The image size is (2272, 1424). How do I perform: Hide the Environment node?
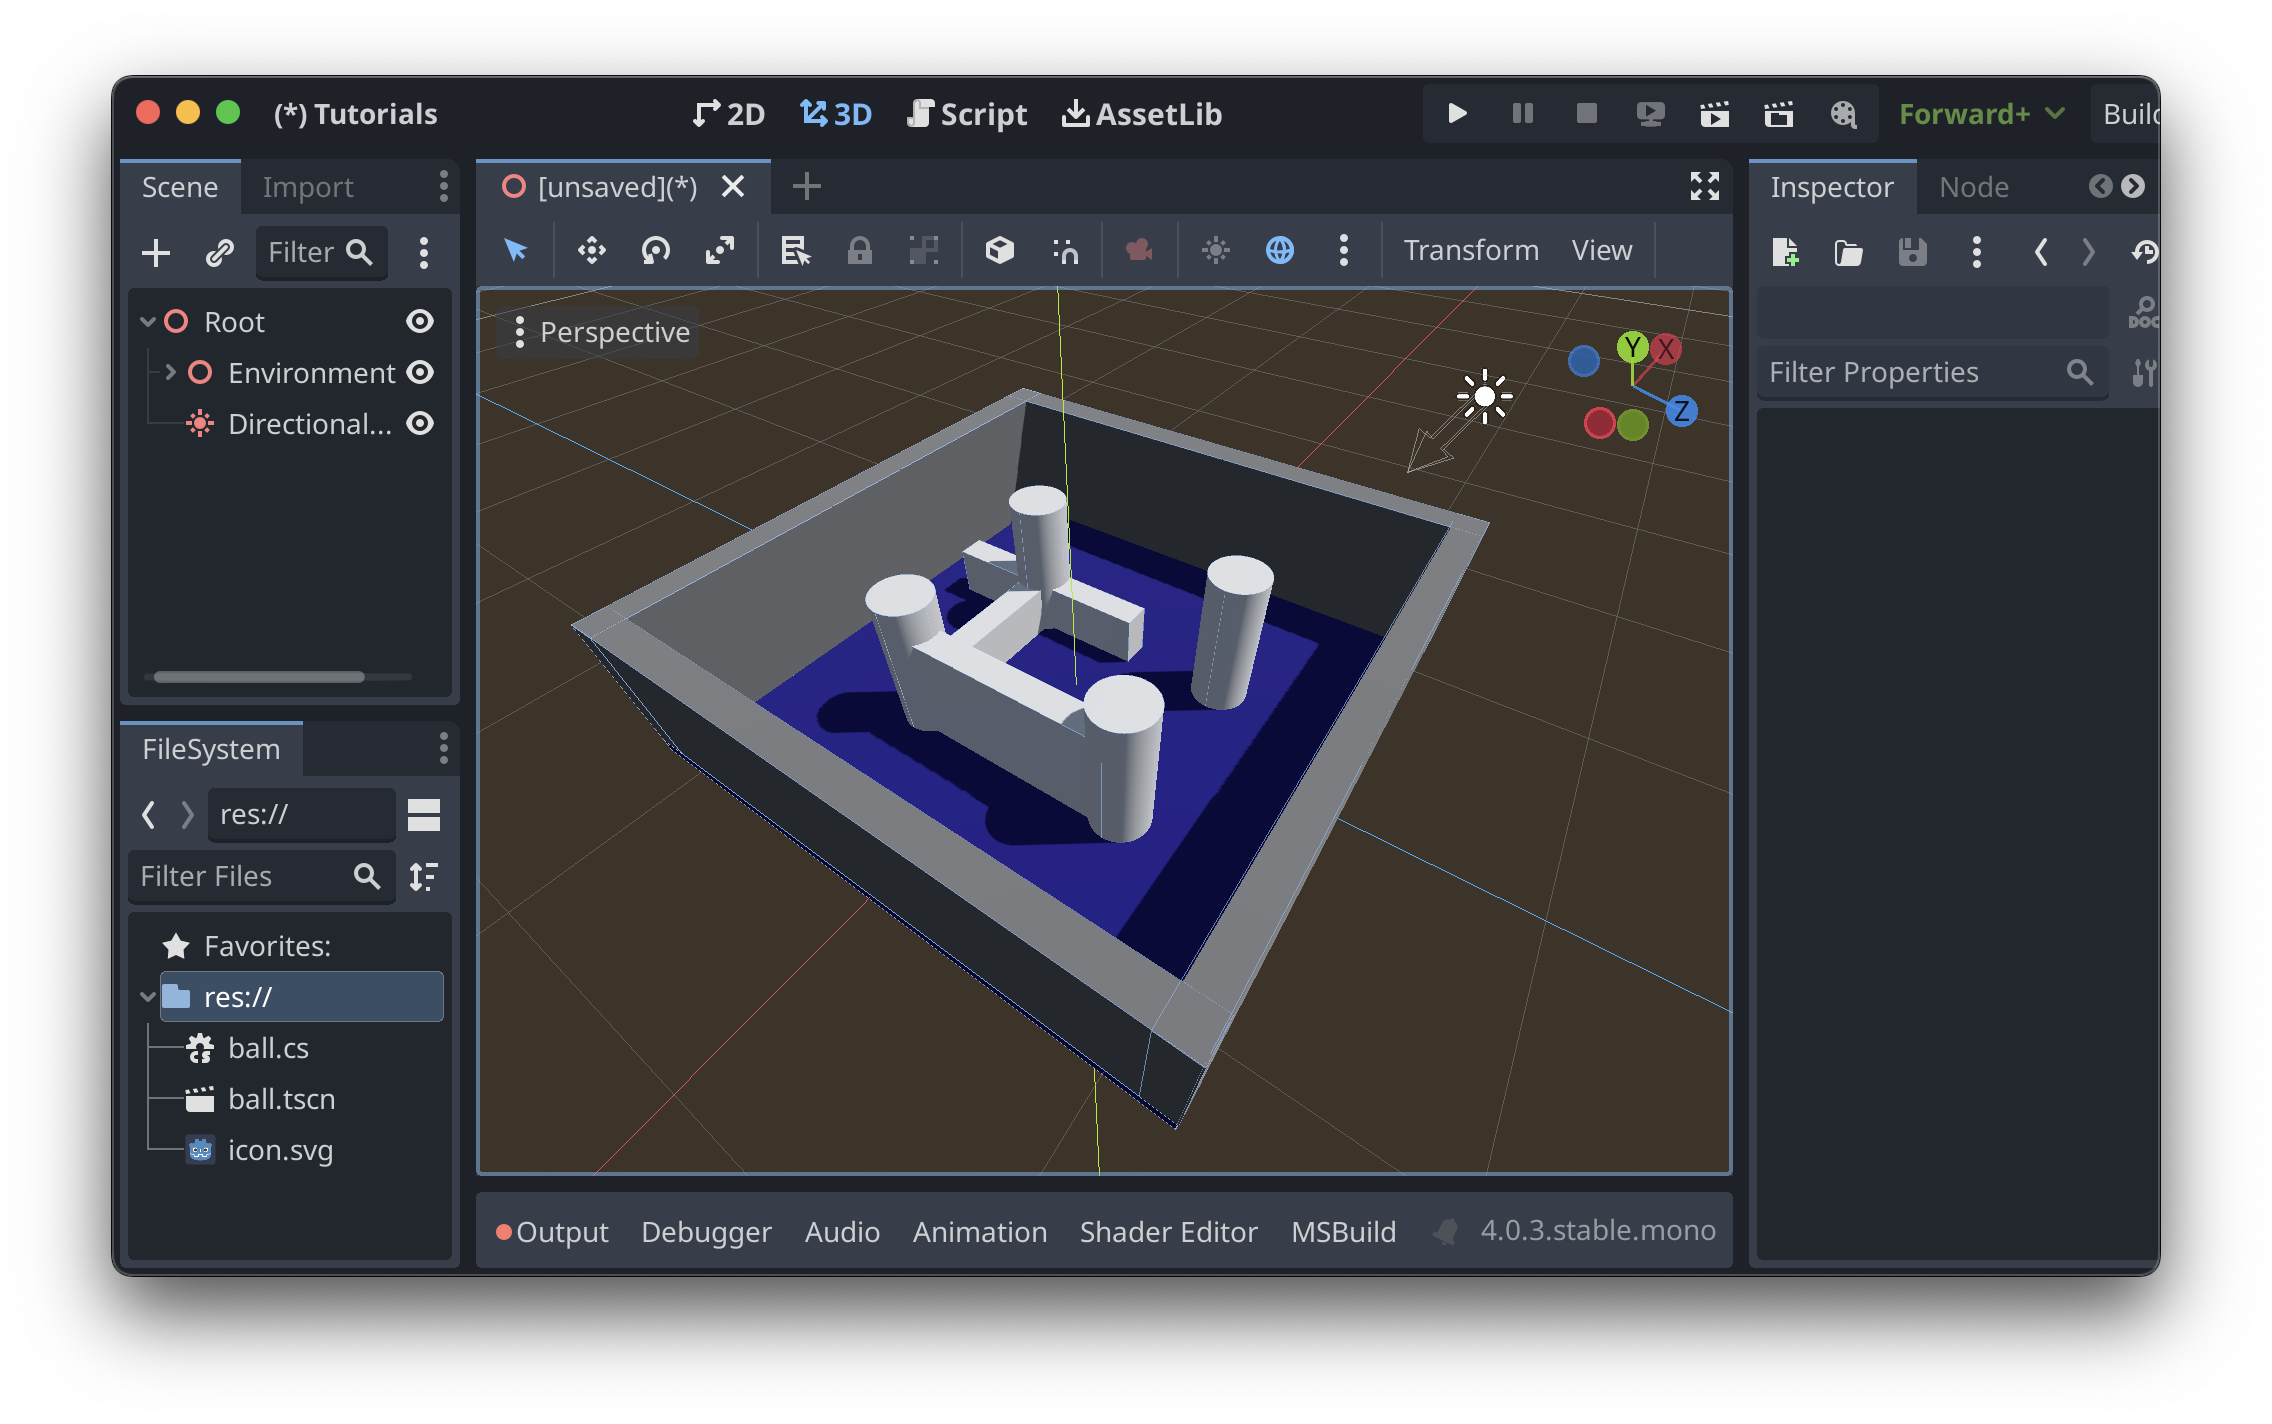click(421, 372)
